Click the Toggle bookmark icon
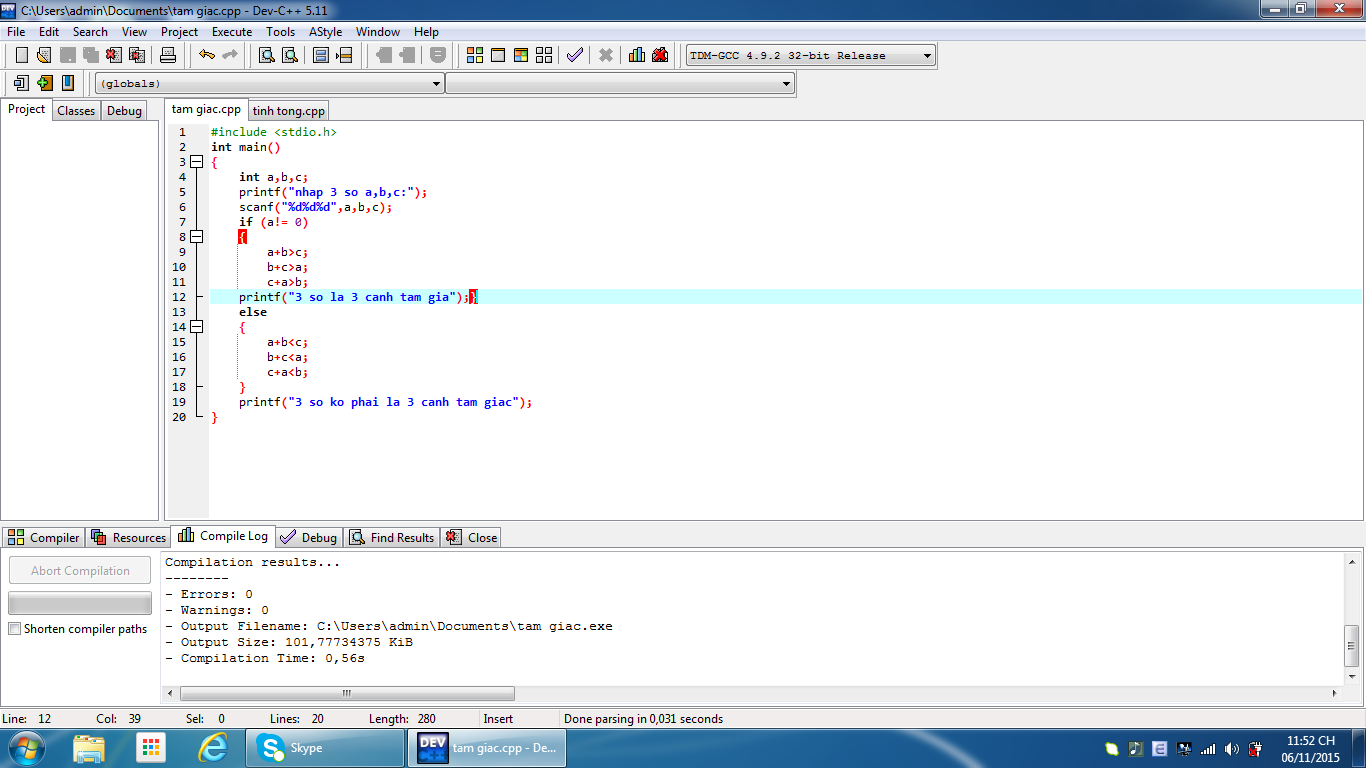Viewport: 1366px width, 768px height. [68, 83]
